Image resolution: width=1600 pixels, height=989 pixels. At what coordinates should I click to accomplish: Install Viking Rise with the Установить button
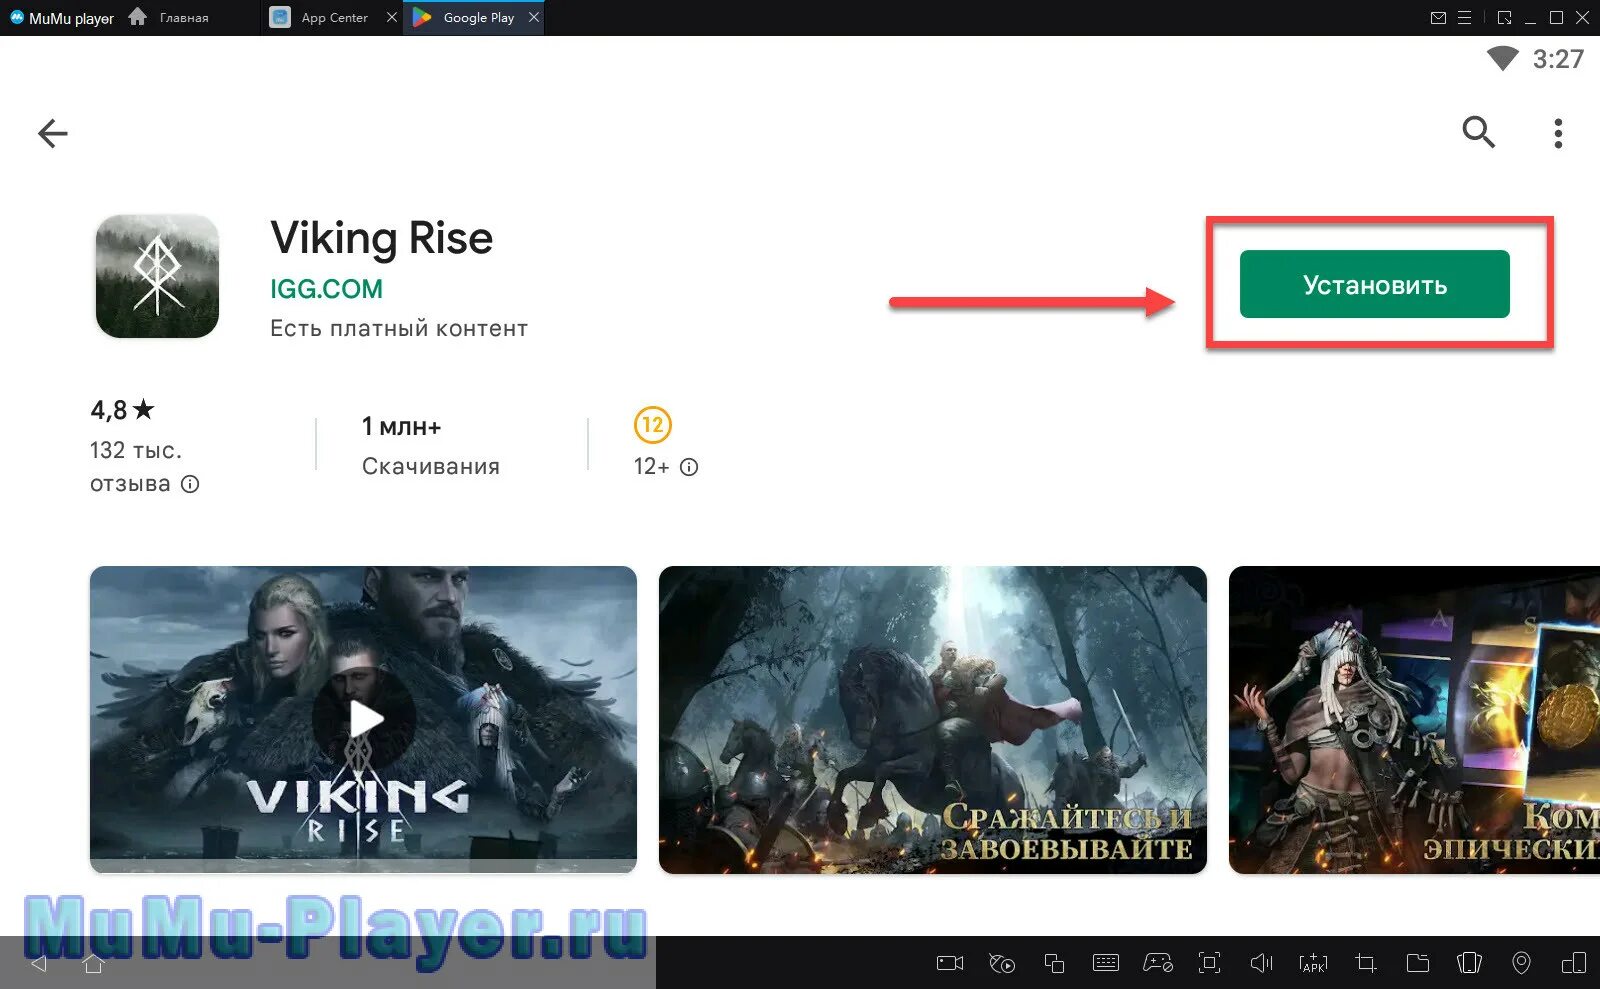pos(1374,284)
